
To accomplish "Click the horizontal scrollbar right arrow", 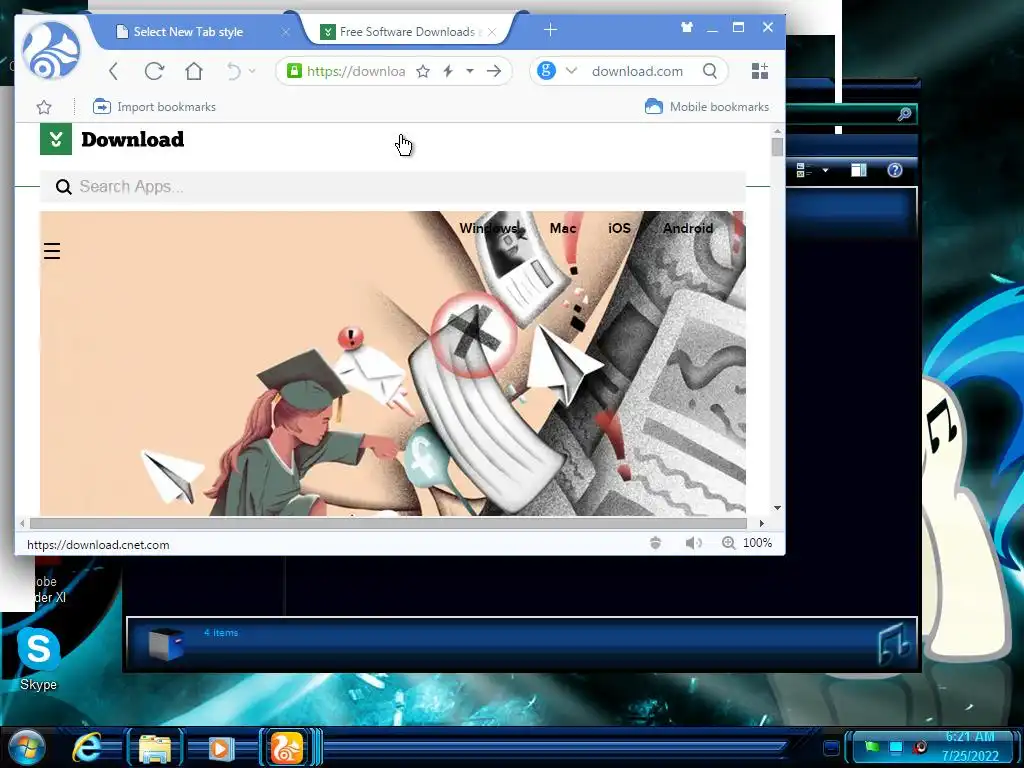I will click(x=761, y=523).
